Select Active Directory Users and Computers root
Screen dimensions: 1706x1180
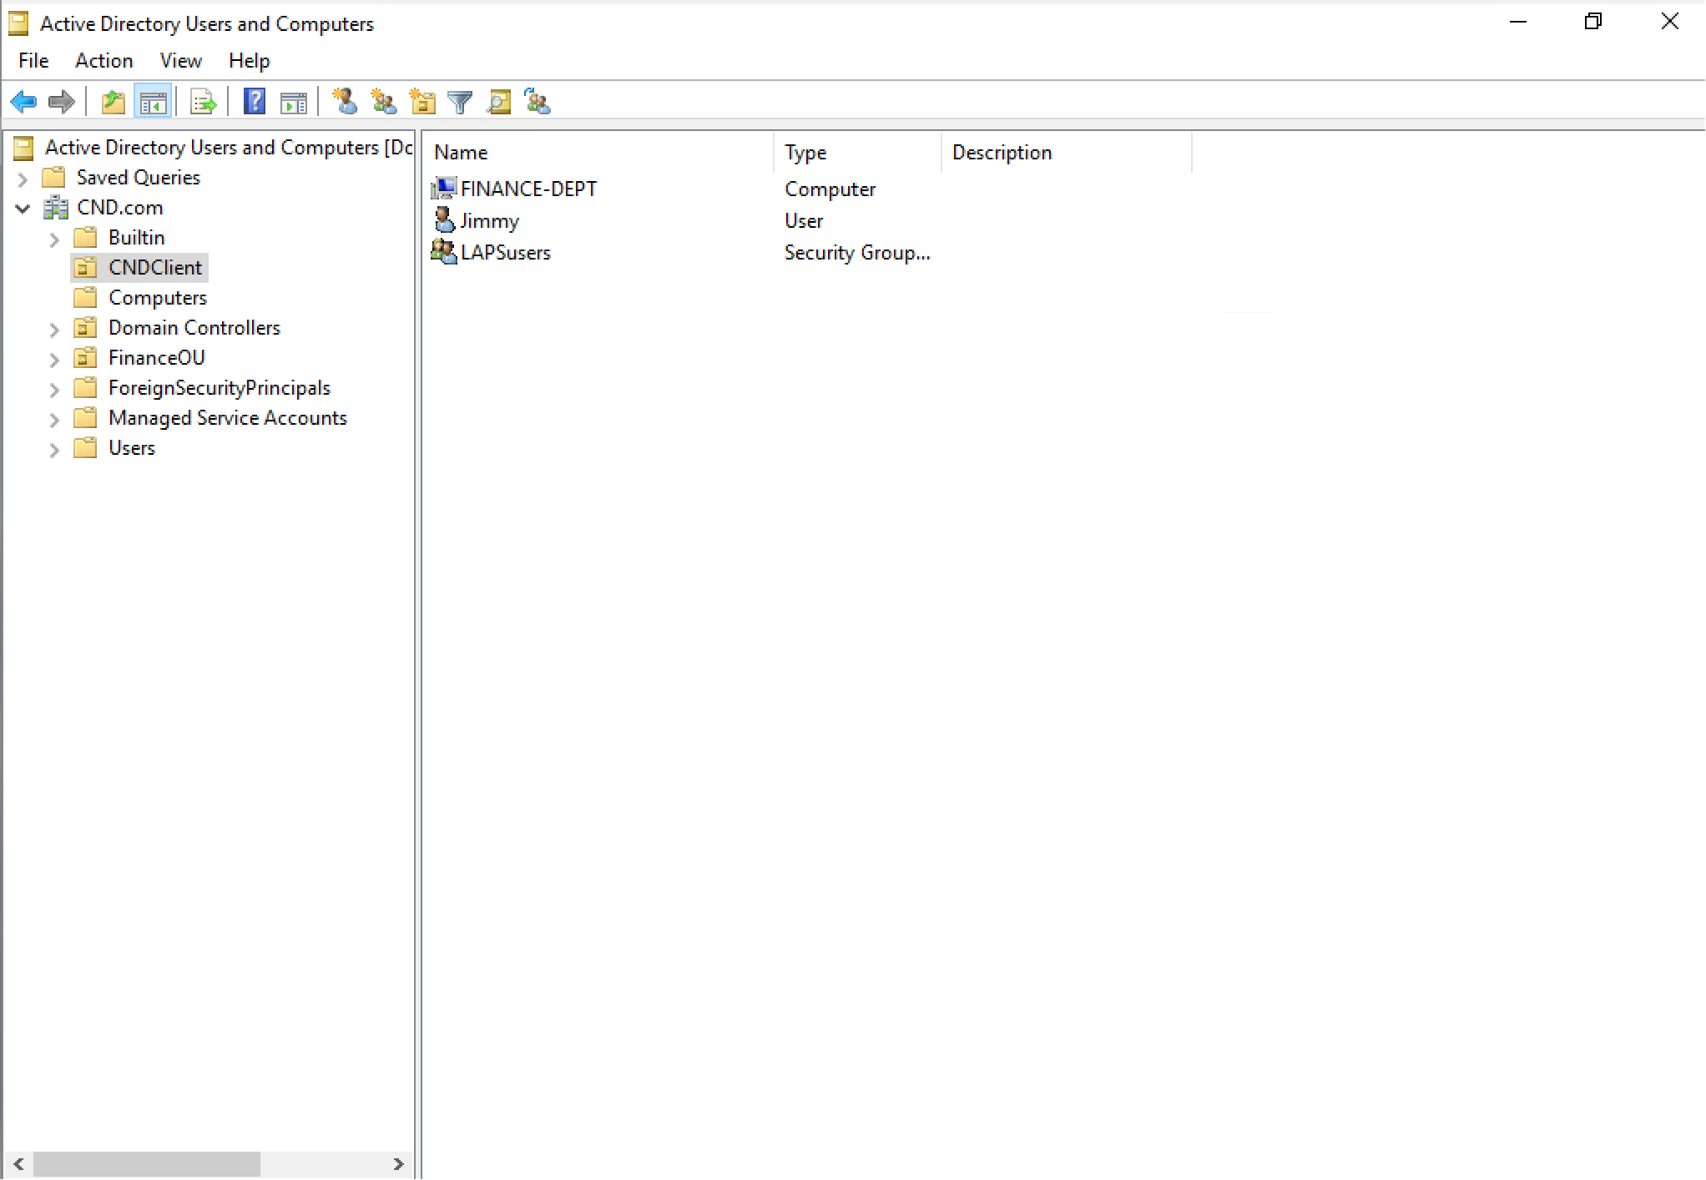[228, 148]
